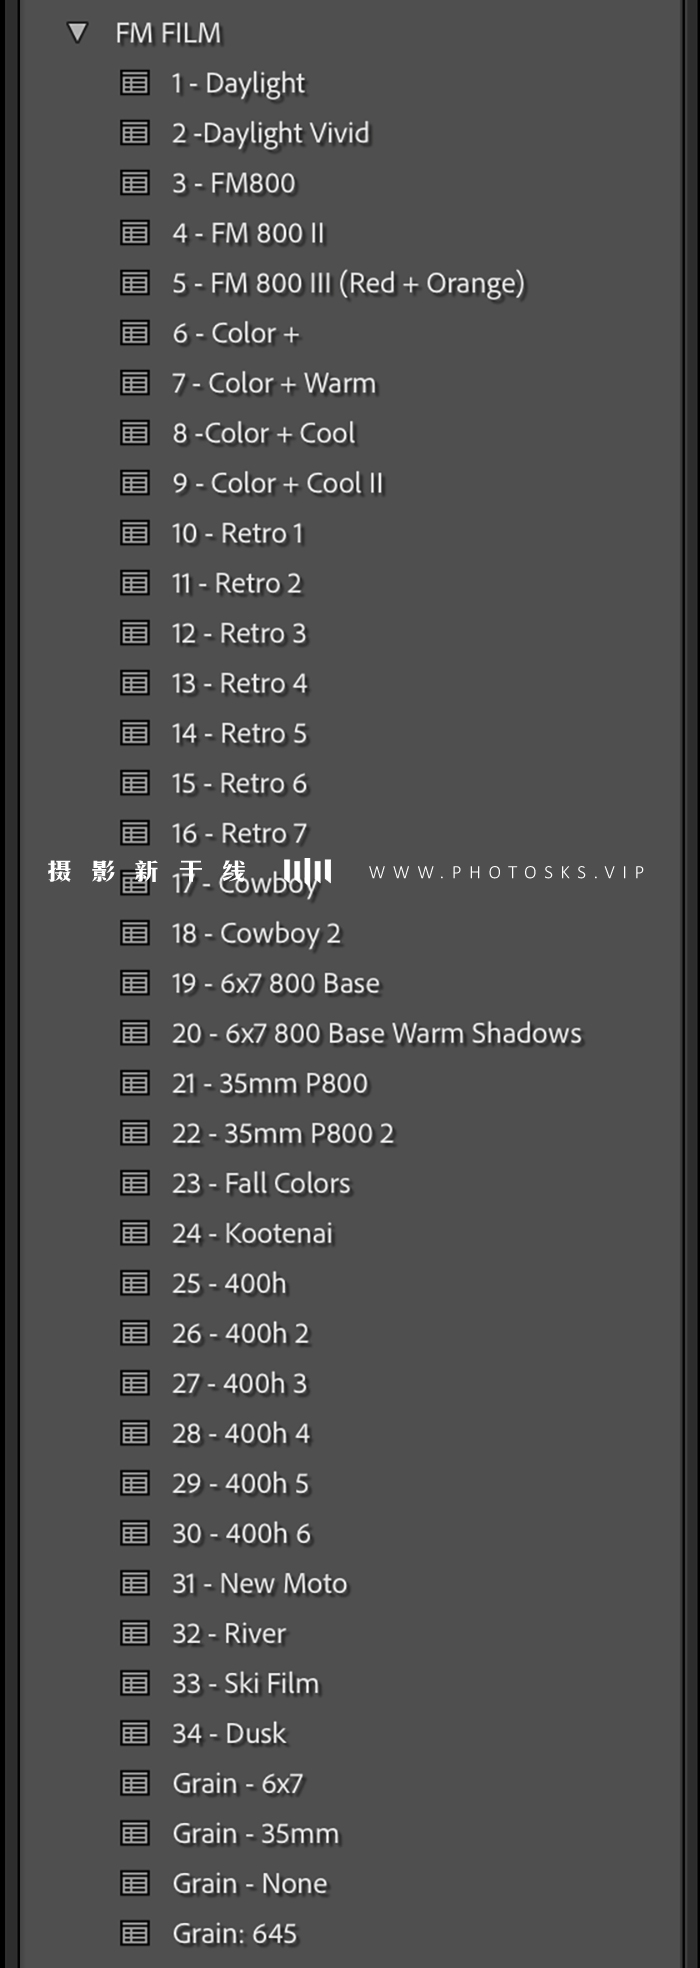Apply the 2 -Daylight Vivid preset

coord(270,133)
